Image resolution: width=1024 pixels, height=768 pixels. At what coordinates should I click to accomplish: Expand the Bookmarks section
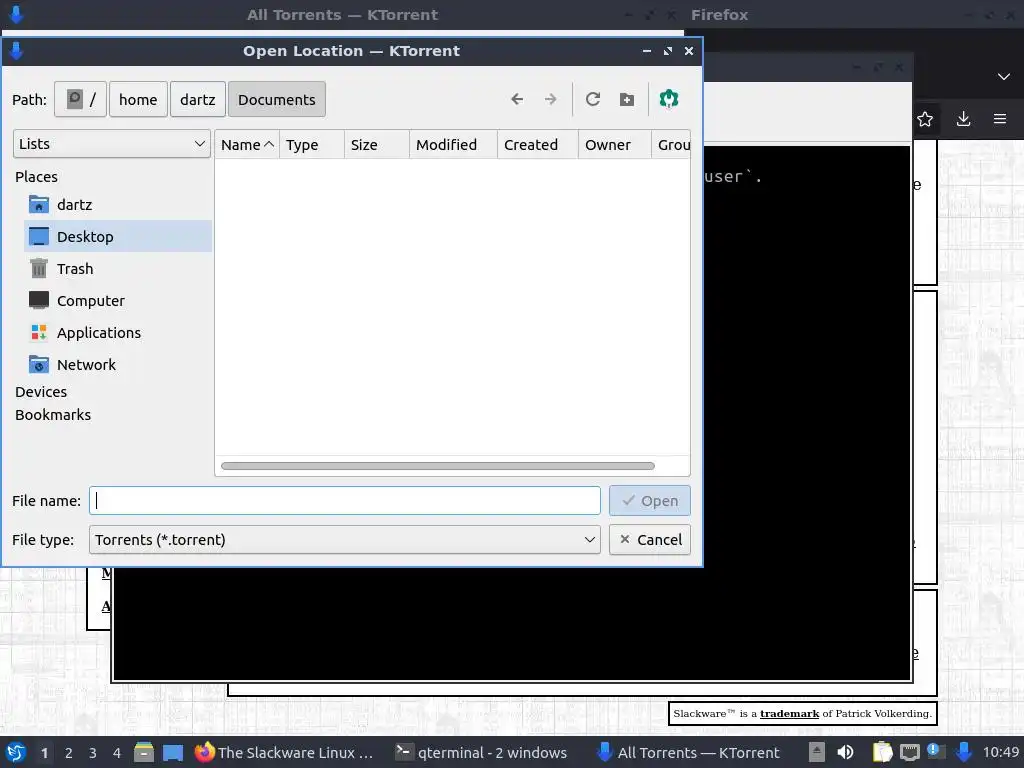(53, 415)
